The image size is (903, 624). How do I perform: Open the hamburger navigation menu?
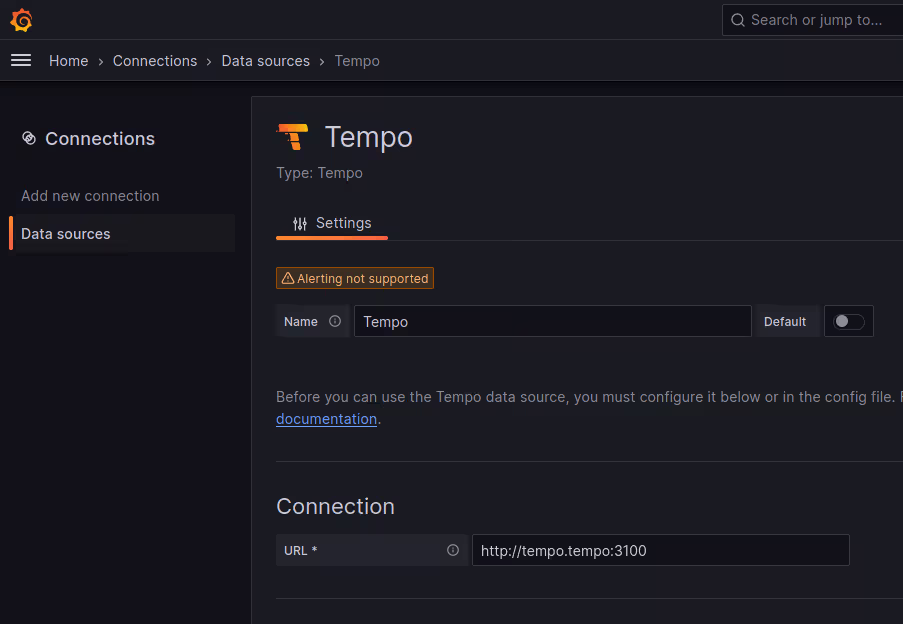[x=21, y=61]
